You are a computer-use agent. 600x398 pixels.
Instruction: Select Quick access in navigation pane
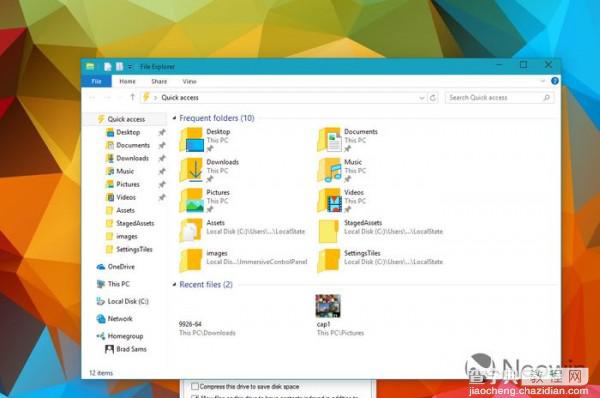tap(126, 119)
